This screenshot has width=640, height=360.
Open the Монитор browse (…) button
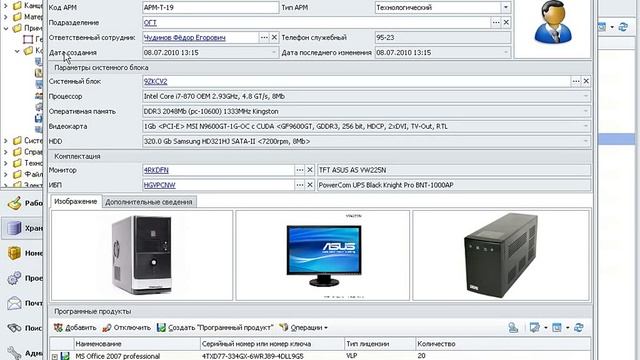pyautogui.click(x=300, y=170)
